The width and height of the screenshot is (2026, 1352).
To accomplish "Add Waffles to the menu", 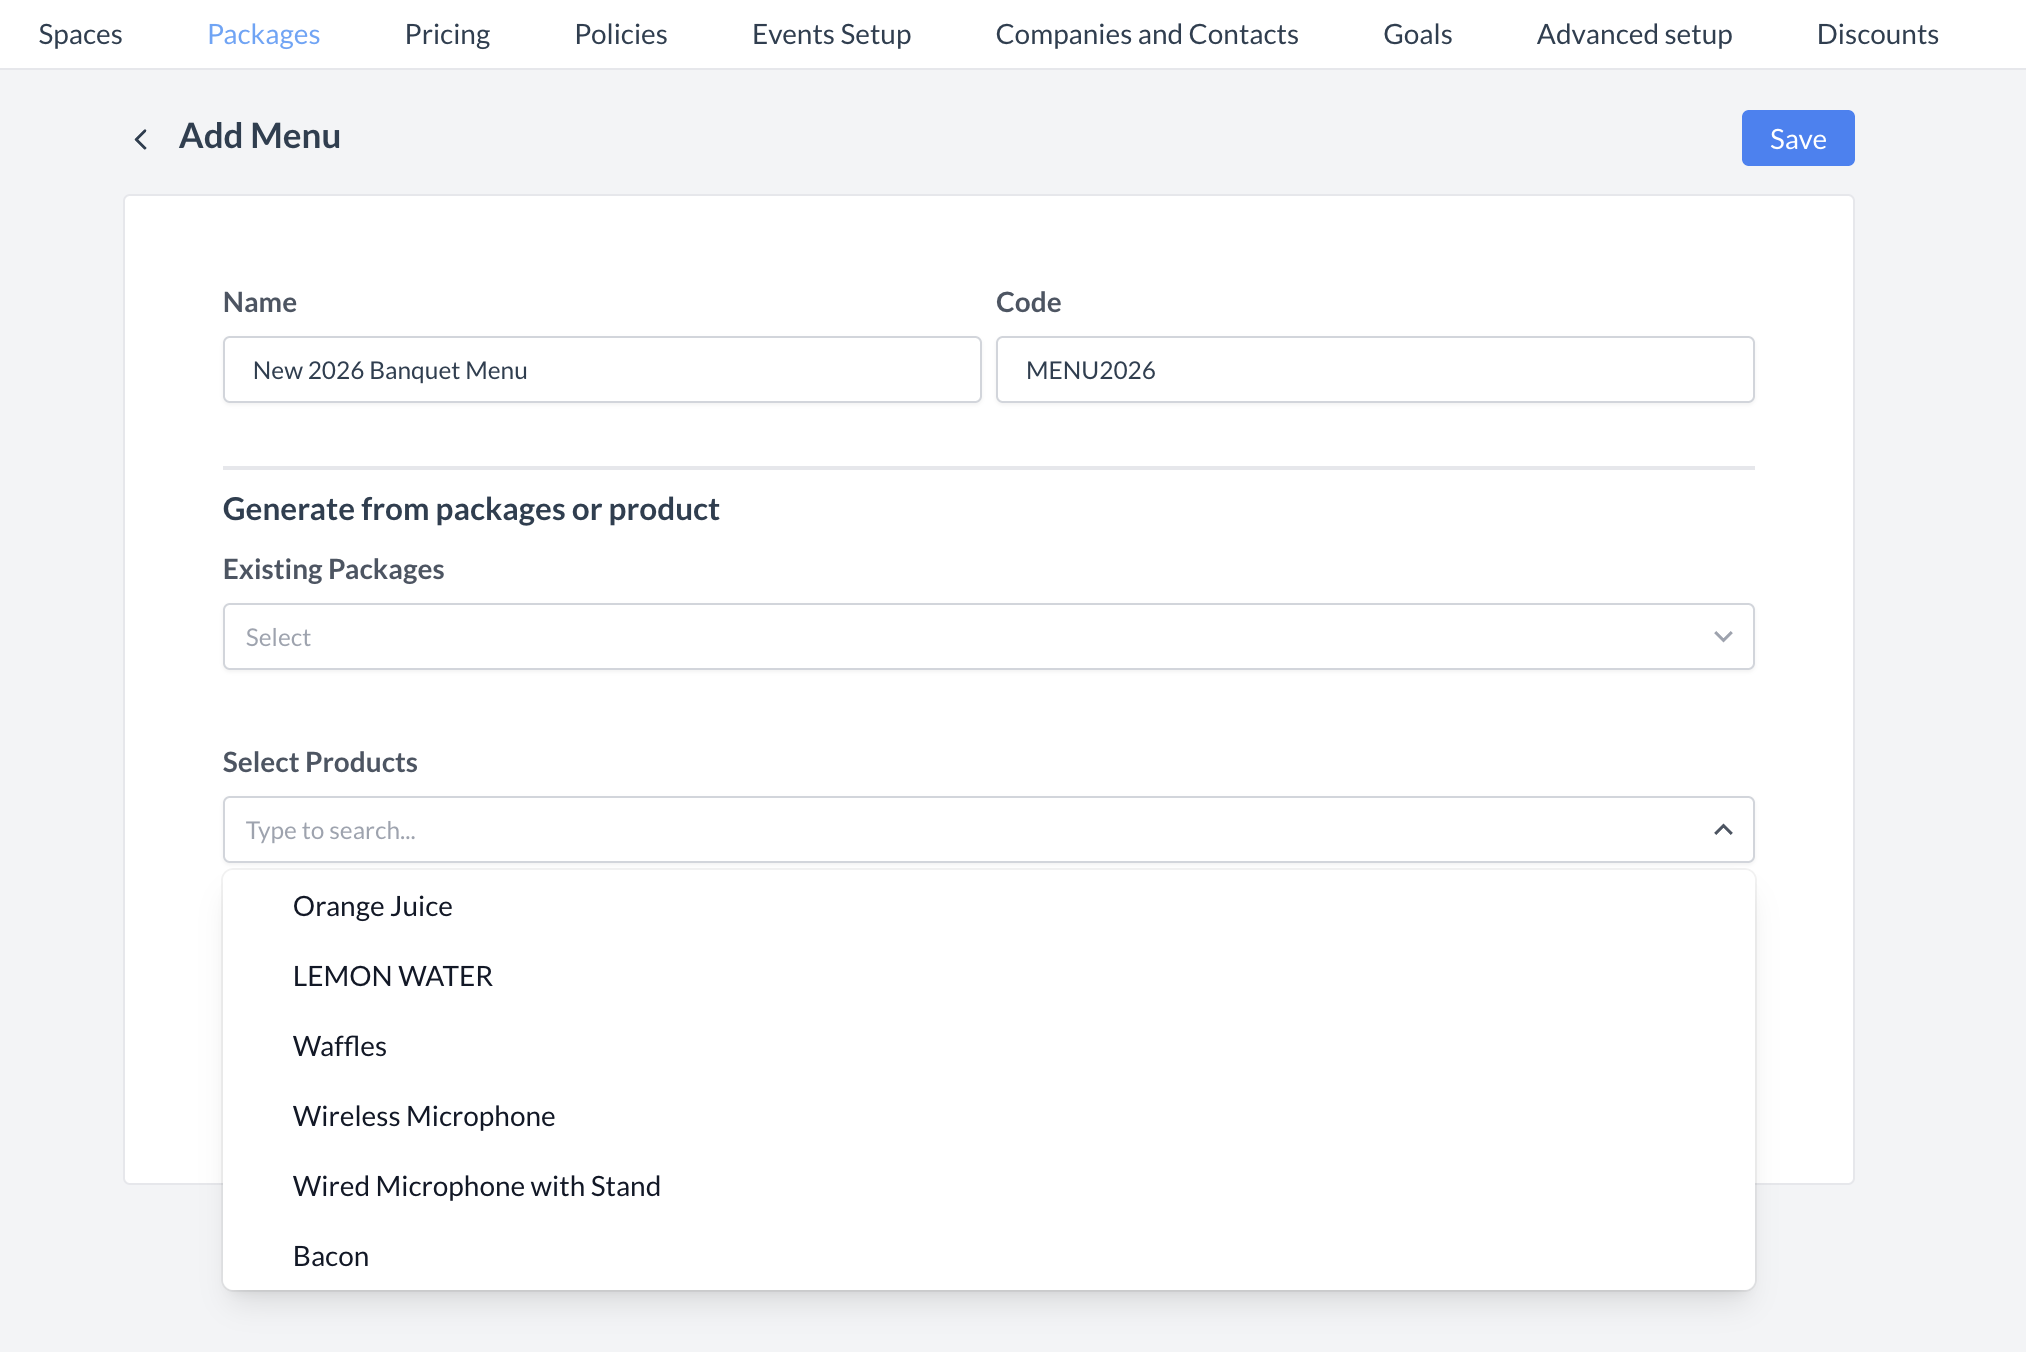I will coord(339,1046).
